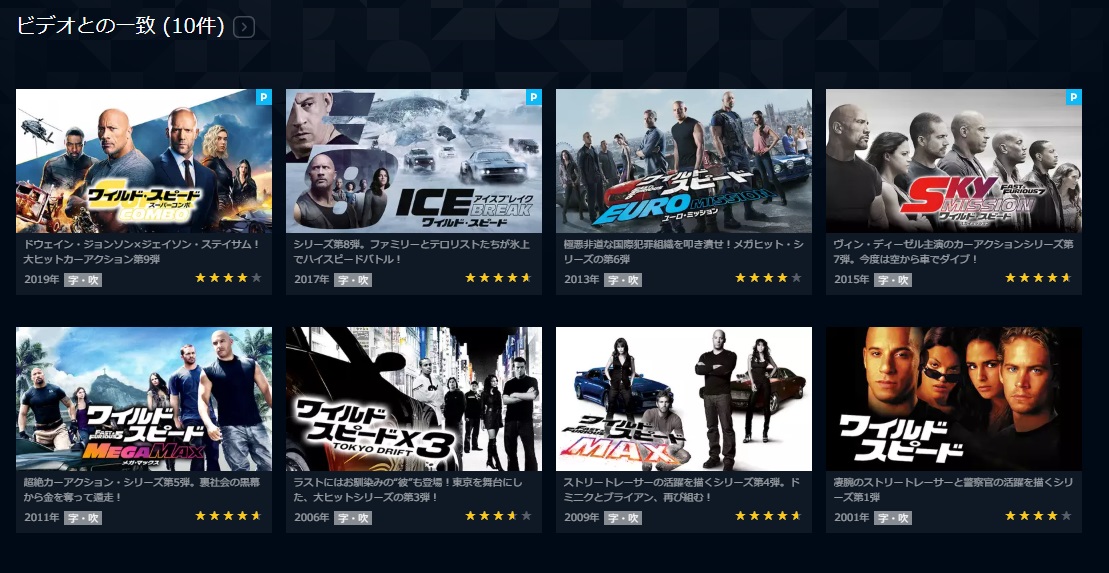Open the Super Combo movie thumbnail
The image size is (1109, 573).
point(144,161)
